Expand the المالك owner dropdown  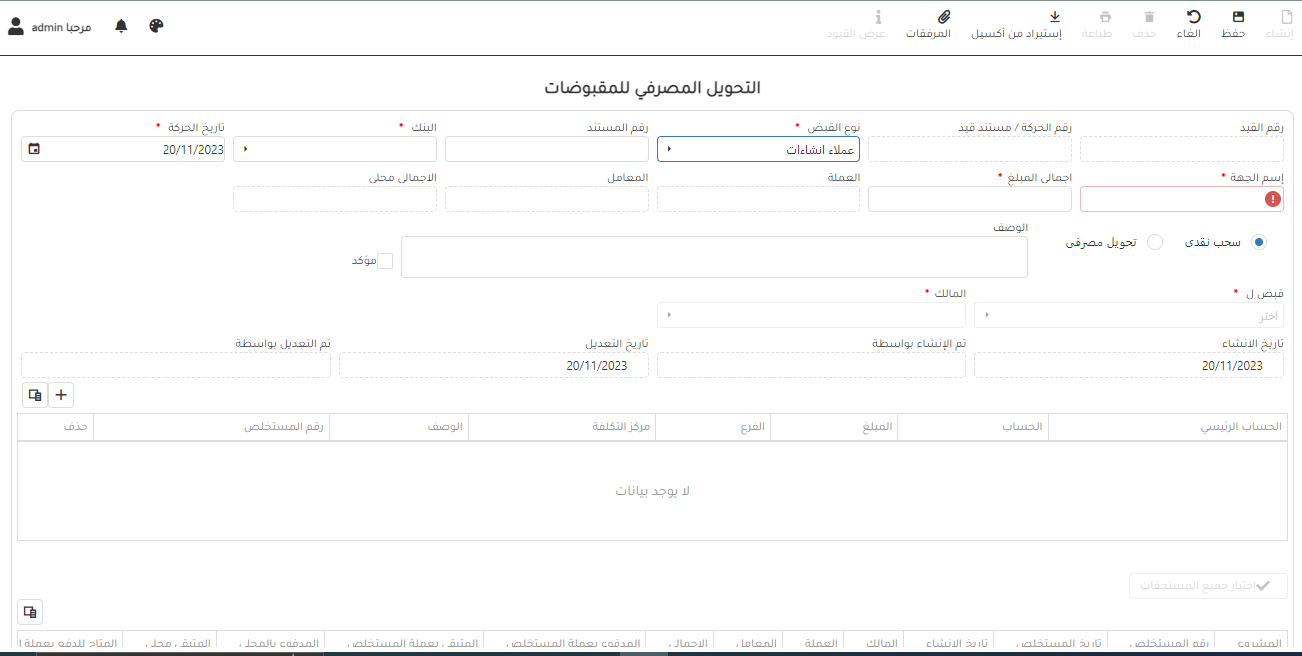tap(811, 315)
